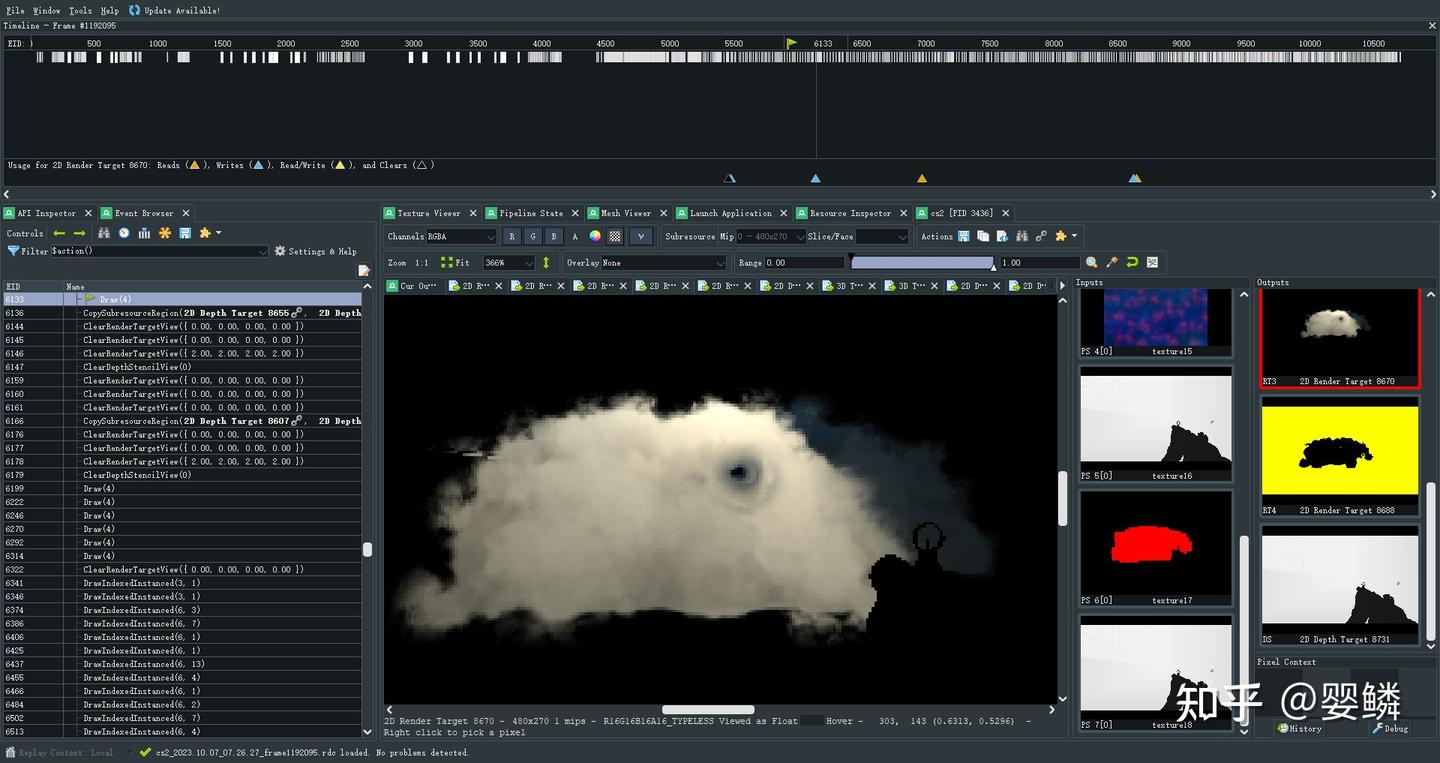This screenshot has width=1440, height=763.
Task: Select event 6179 ClearDepthStencilView(0)
Action: pyautogui.click(x=182, y=475)
